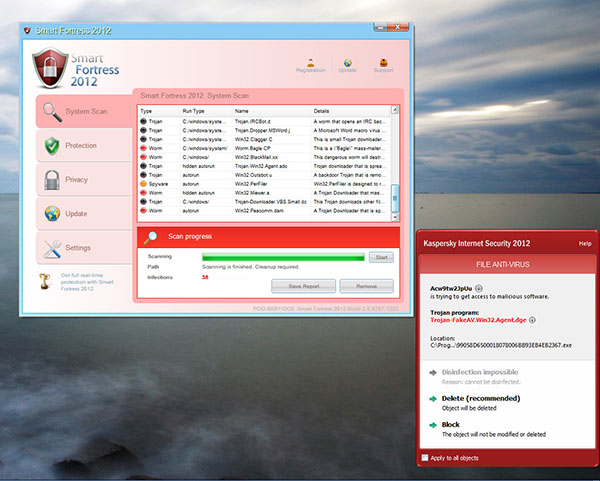This screenshot has width=600, height=481.
Task: Select the Win32.Miewer.a entry
Action: [264, 193]
